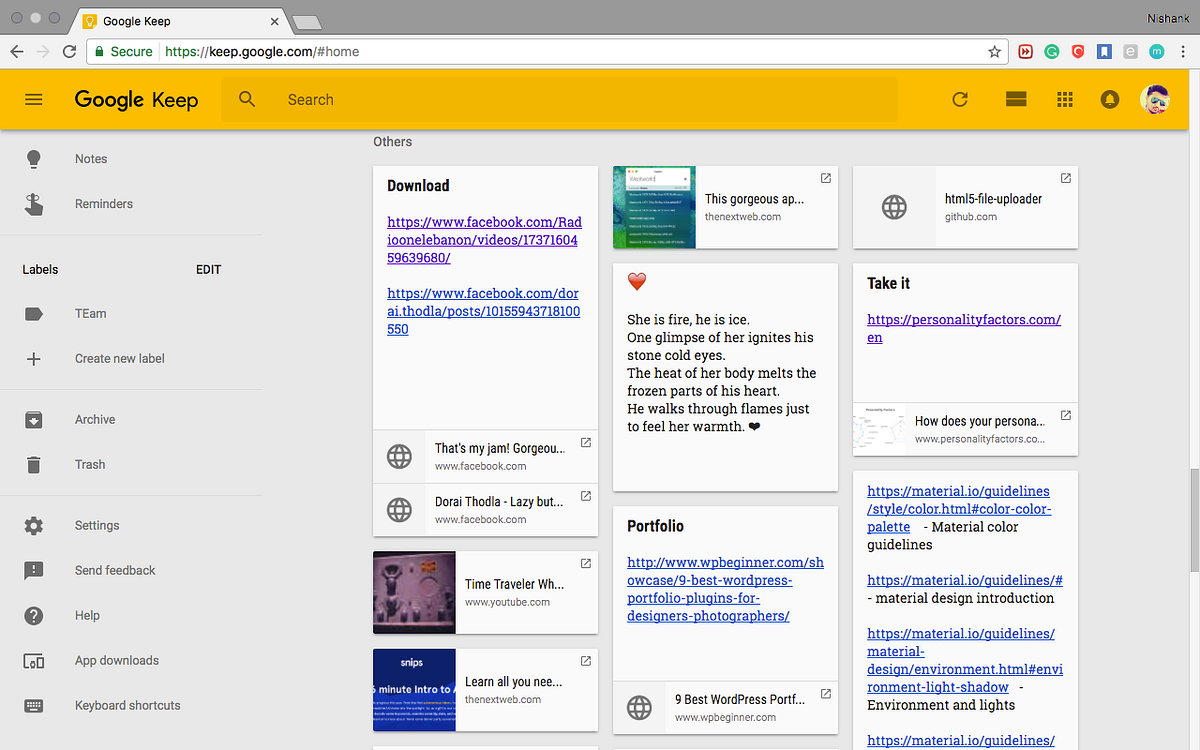This screenshot has width=1200, height=750.
Task: Open the wpbeginner.com showcase link
Action: [x=725, y=589]
